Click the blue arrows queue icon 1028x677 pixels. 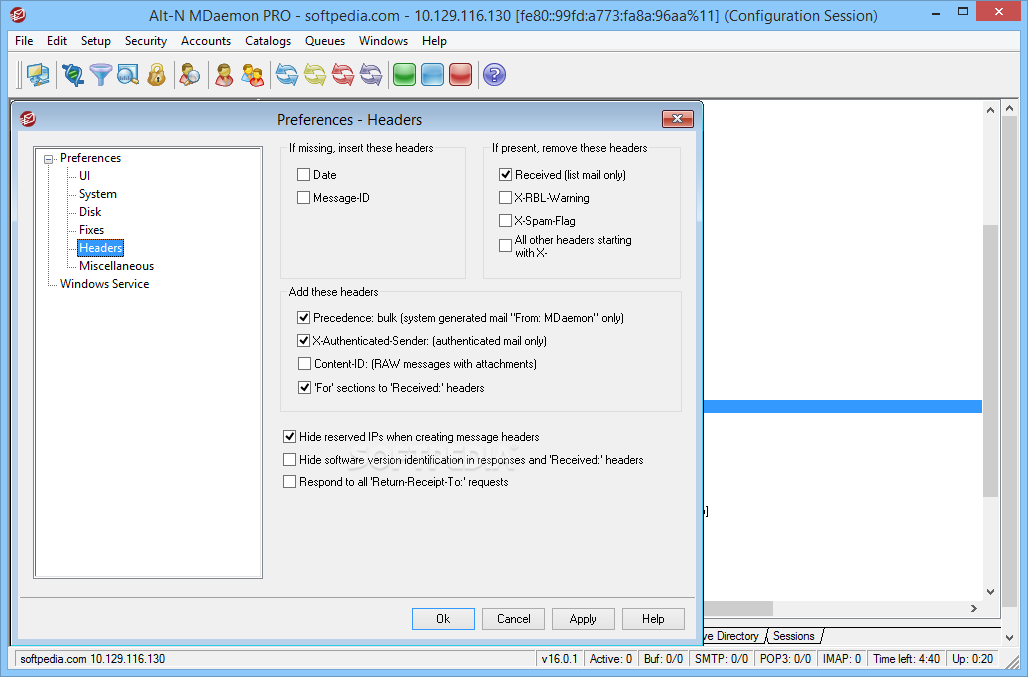point(287,75)
